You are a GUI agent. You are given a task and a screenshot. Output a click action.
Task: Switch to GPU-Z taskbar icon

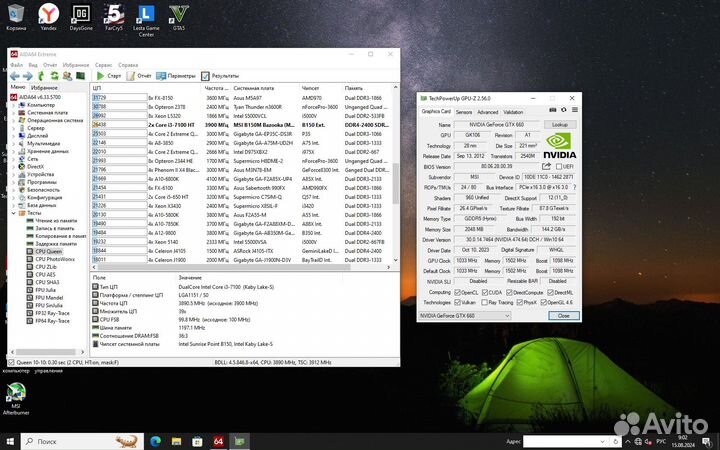point(239,442)
